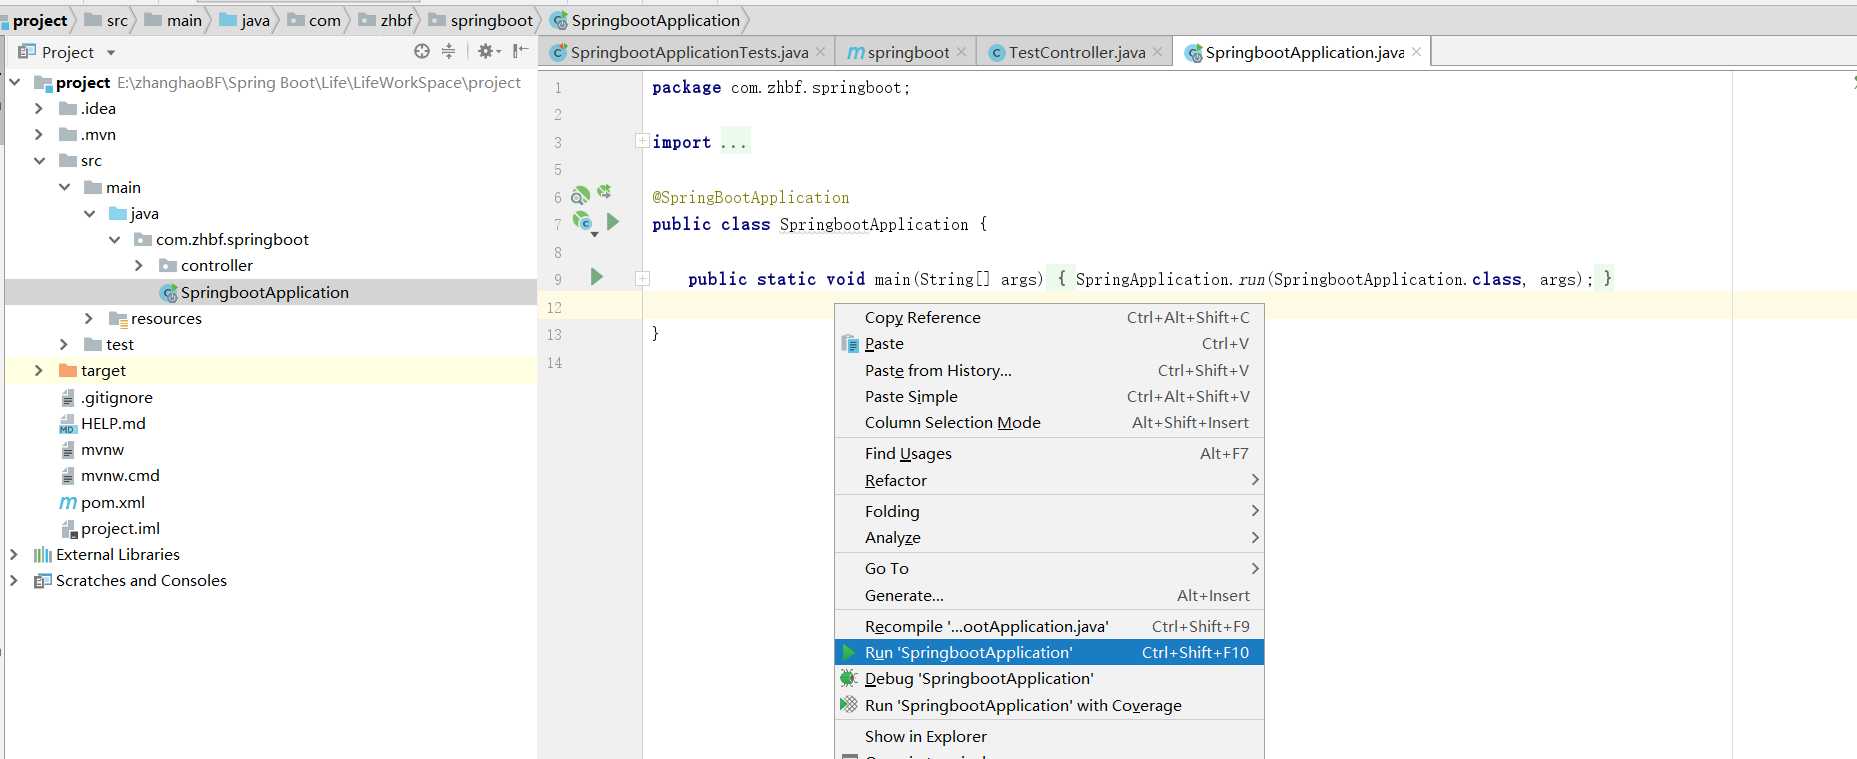
Task: Expand External Libraries node
Action: [14, 554]
